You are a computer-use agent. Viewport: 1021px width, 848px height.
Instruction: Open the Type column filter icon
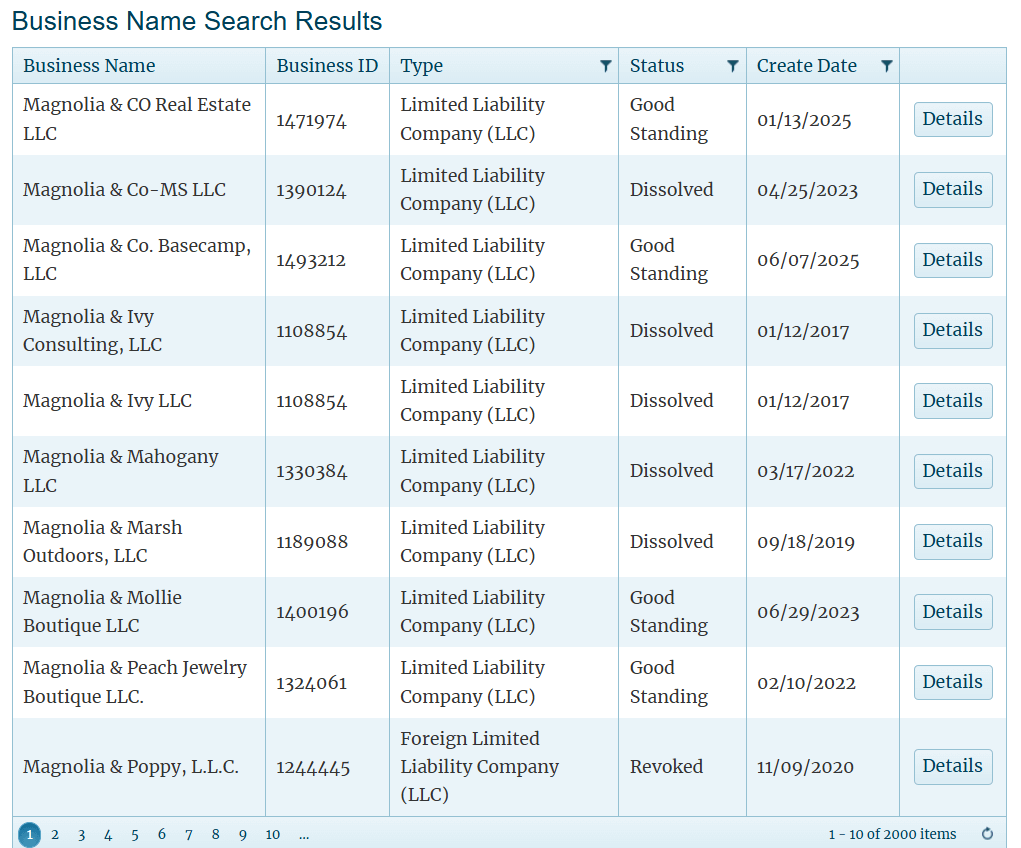coord(606,66)
